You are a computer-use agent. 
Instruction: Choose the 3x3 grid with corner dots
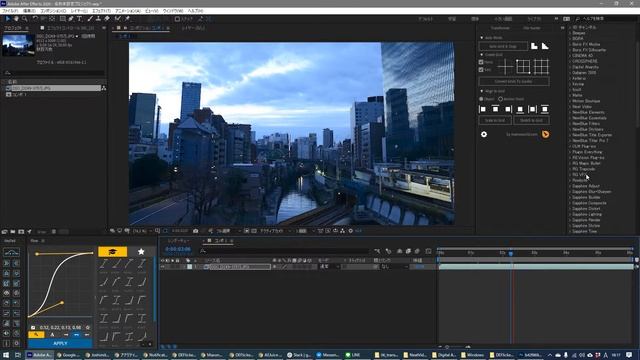point(523,67)
